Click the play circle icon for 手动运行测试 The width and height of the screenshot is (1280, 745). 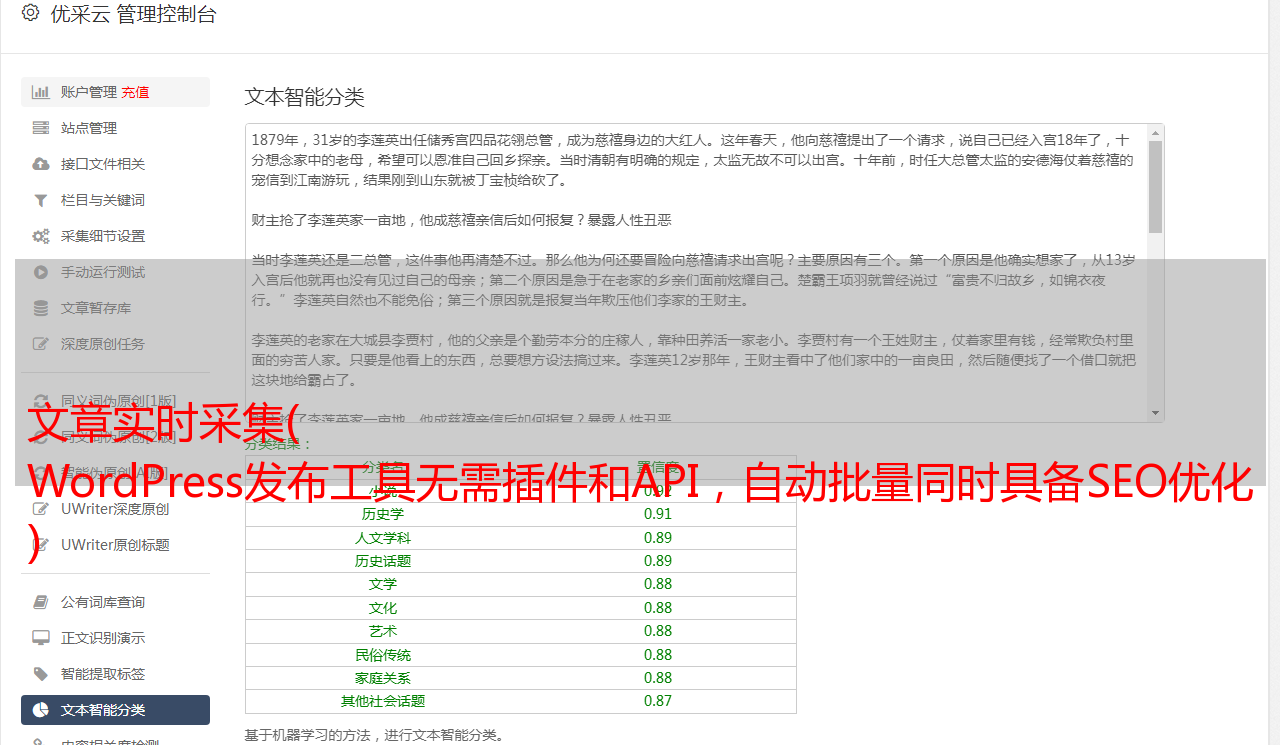[41, 272]
